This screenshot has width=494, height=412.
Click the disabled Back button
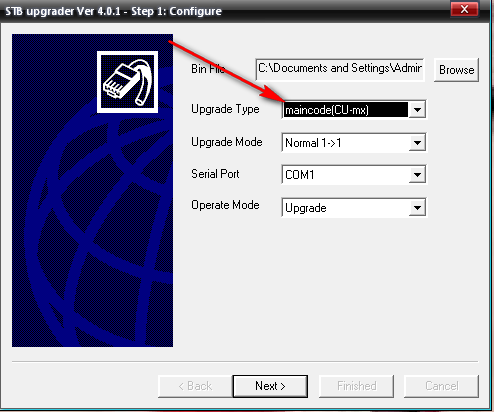point(195,386)
